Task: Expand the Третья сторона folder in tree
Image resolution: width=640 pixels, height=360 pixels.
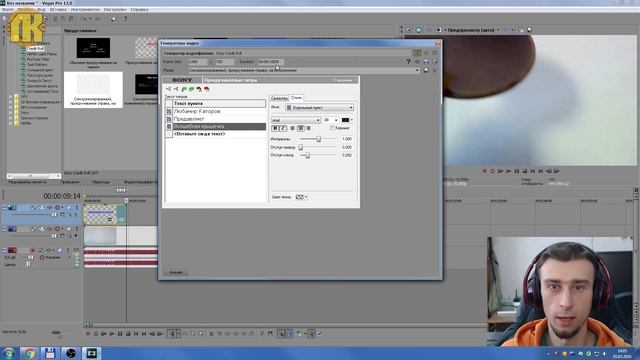Action: [x=11, y=118]
